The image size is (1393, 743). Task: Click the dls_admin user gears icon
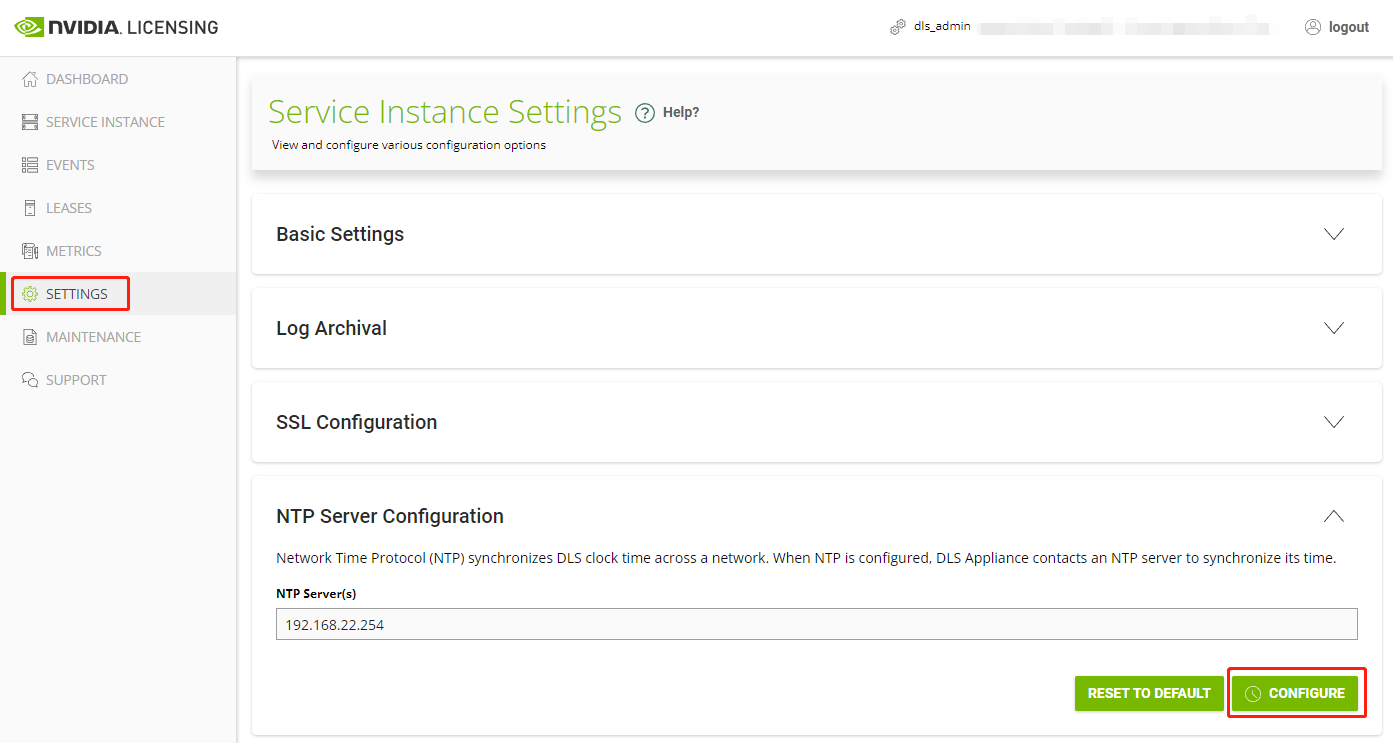898,27
